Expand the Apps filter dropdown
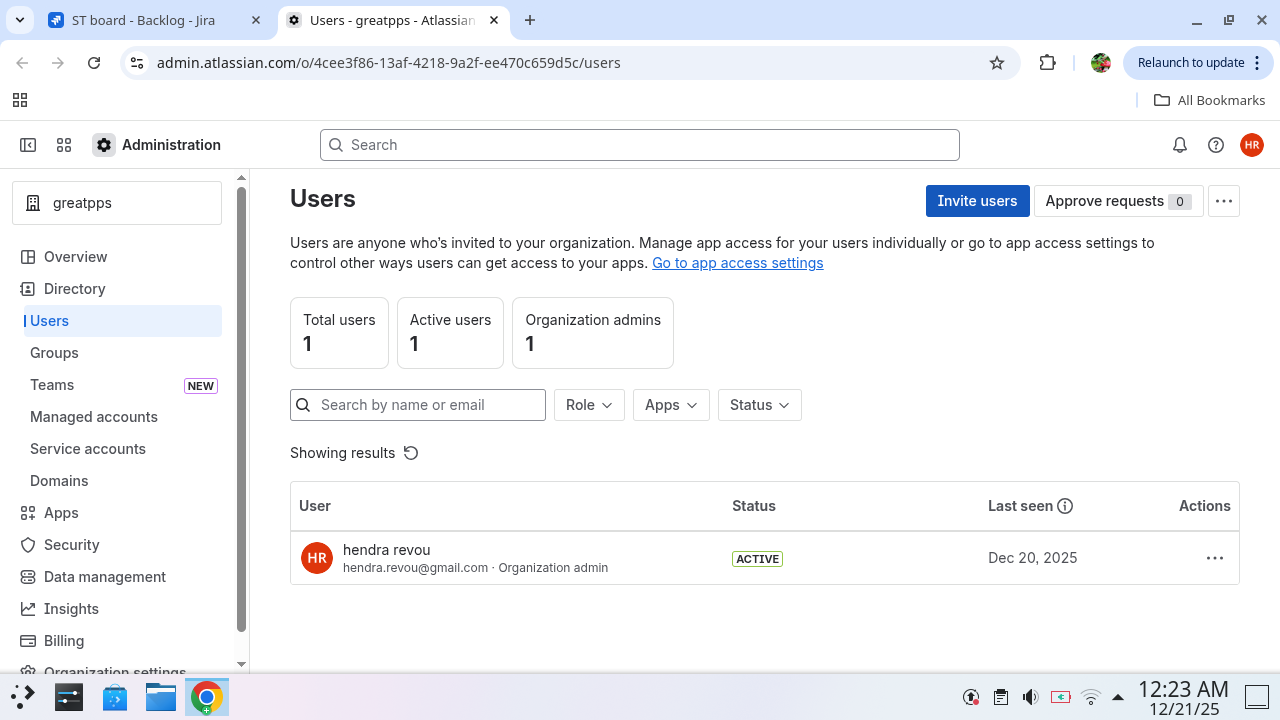Screen dimensions: 1280x720 (671, 405)
